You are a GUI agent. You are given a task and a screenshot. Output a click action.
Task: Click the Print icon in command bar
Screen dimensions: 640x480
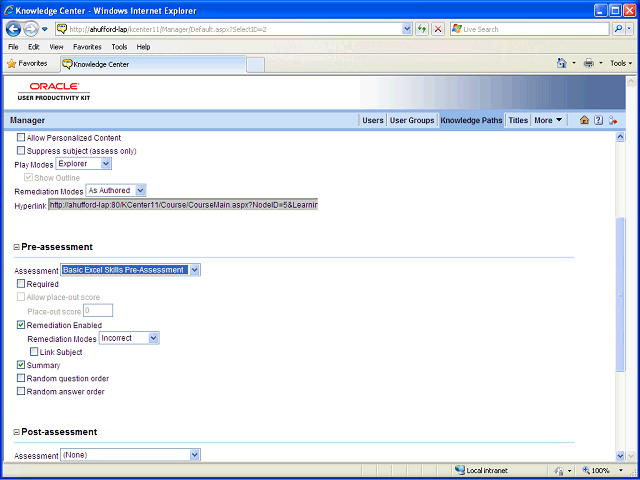coord(588,63)
